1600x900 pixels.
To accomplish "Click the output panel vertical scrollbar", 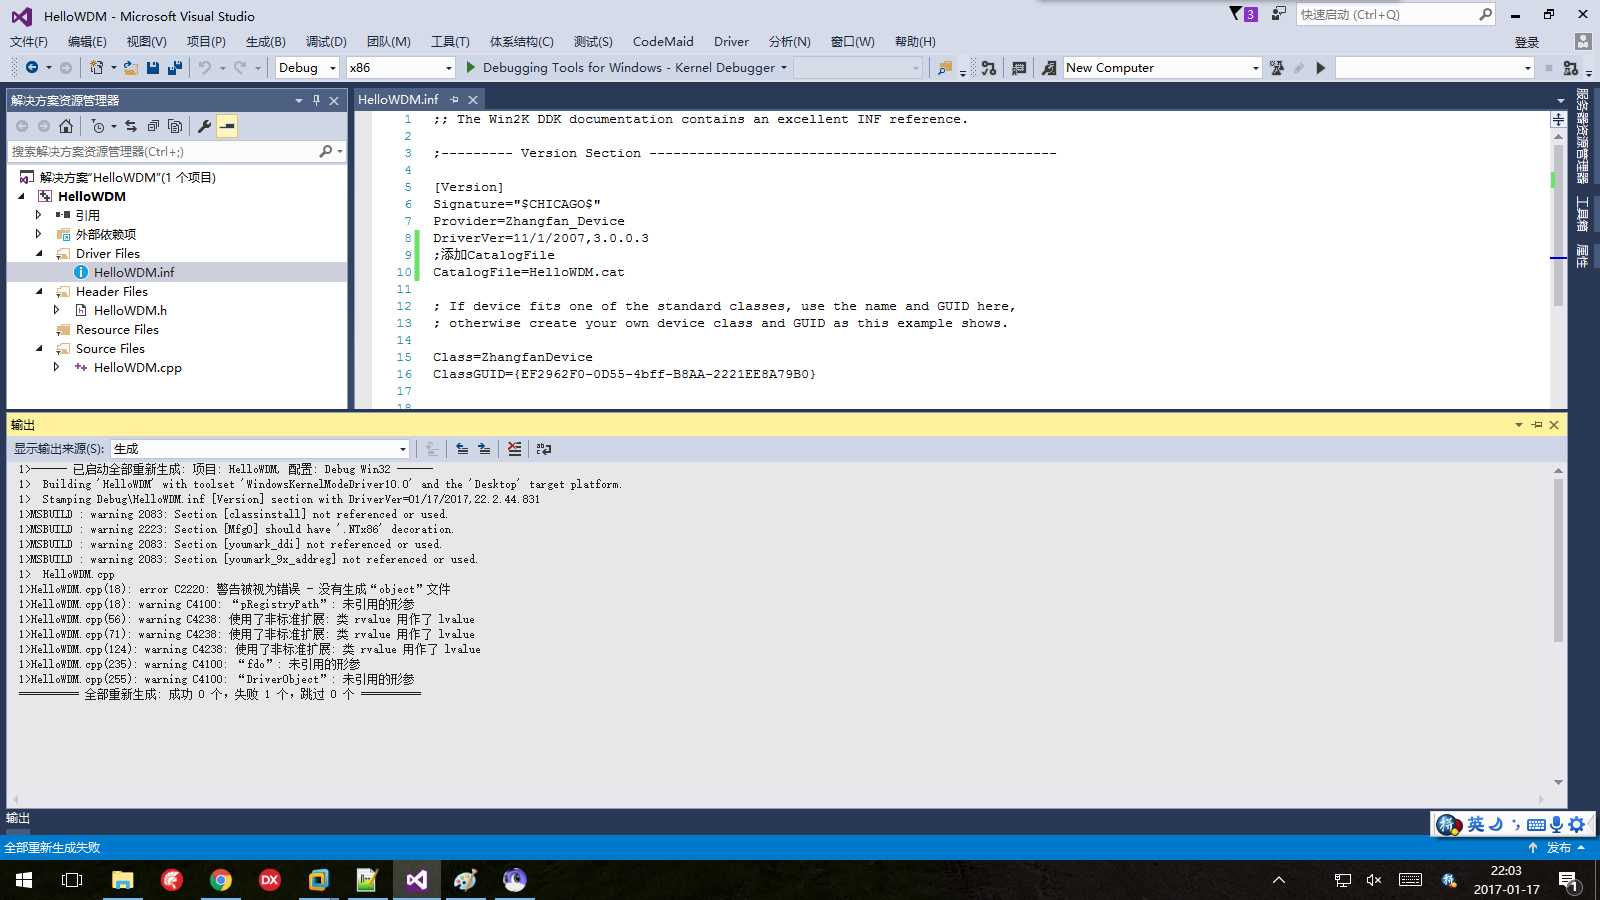I will (1558, 626).
